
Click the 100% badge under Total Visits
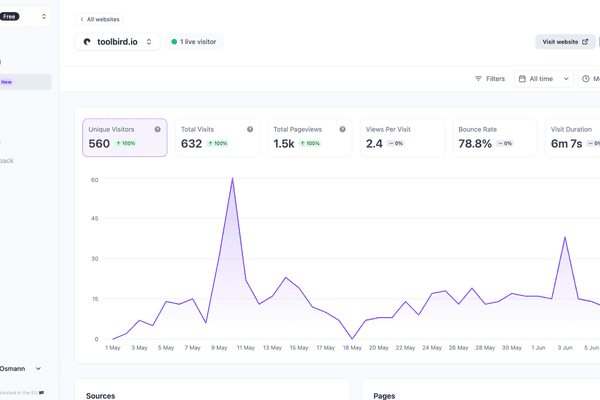218,144
